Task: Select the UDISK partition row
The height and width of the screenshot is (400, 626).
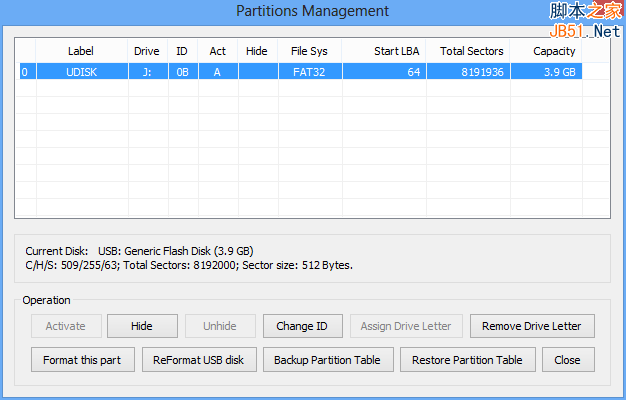Action: 80,72
